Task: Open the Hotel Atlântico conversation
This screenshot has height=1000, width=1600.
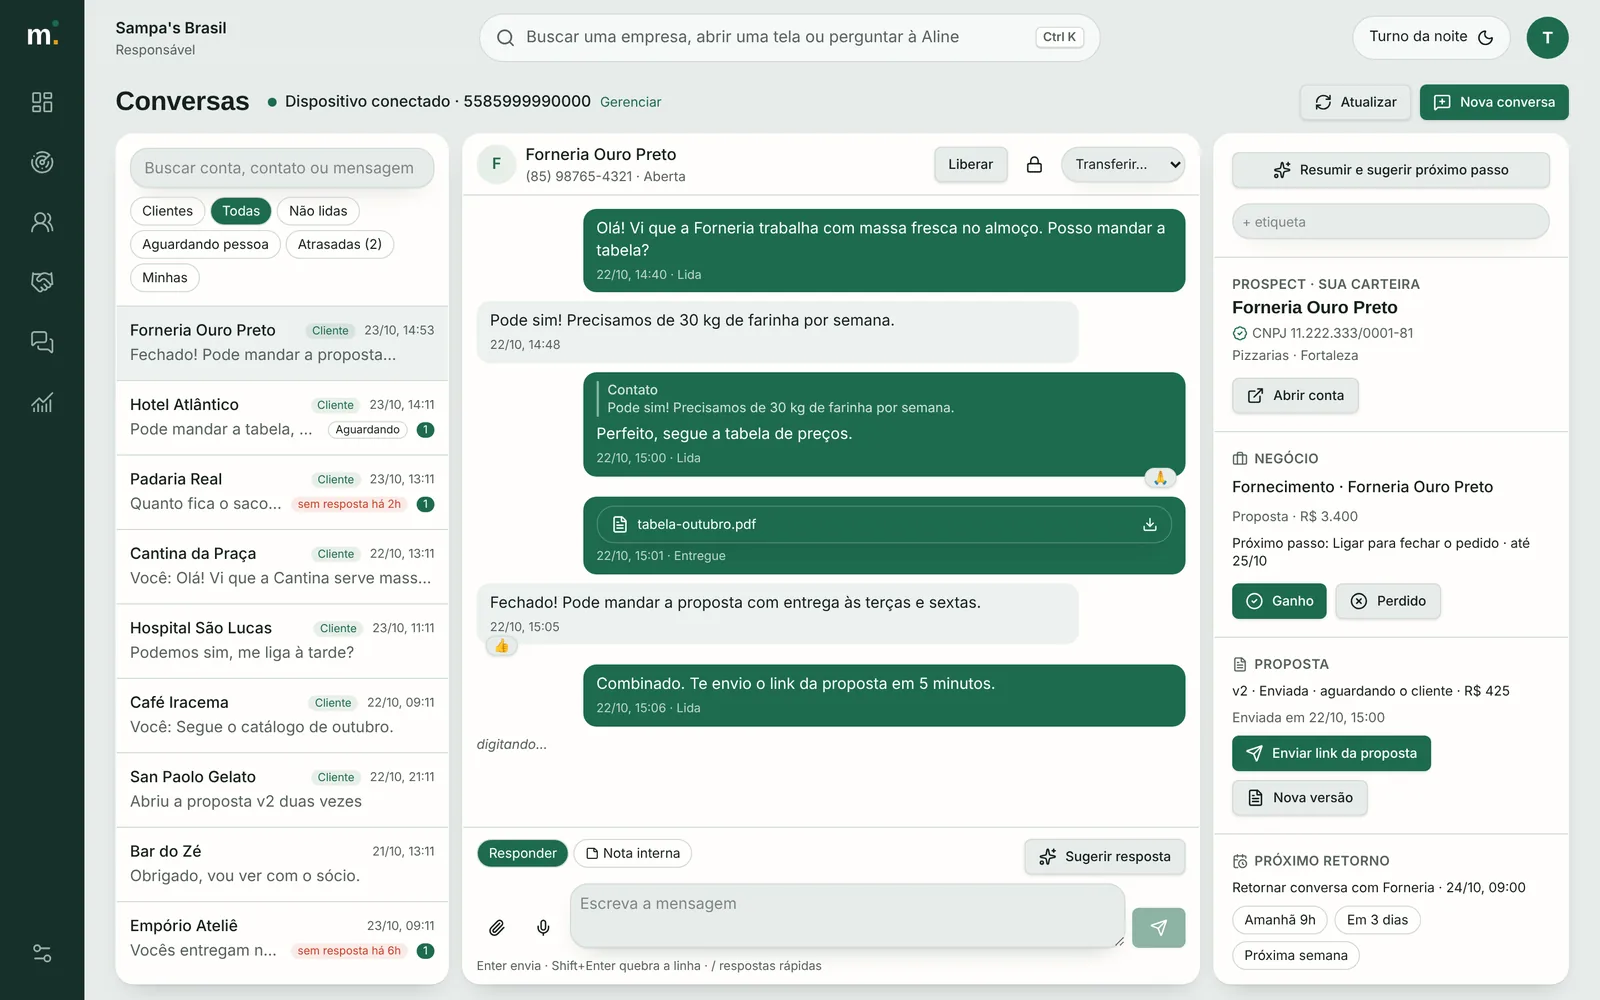Action: [x=282, y=418]
